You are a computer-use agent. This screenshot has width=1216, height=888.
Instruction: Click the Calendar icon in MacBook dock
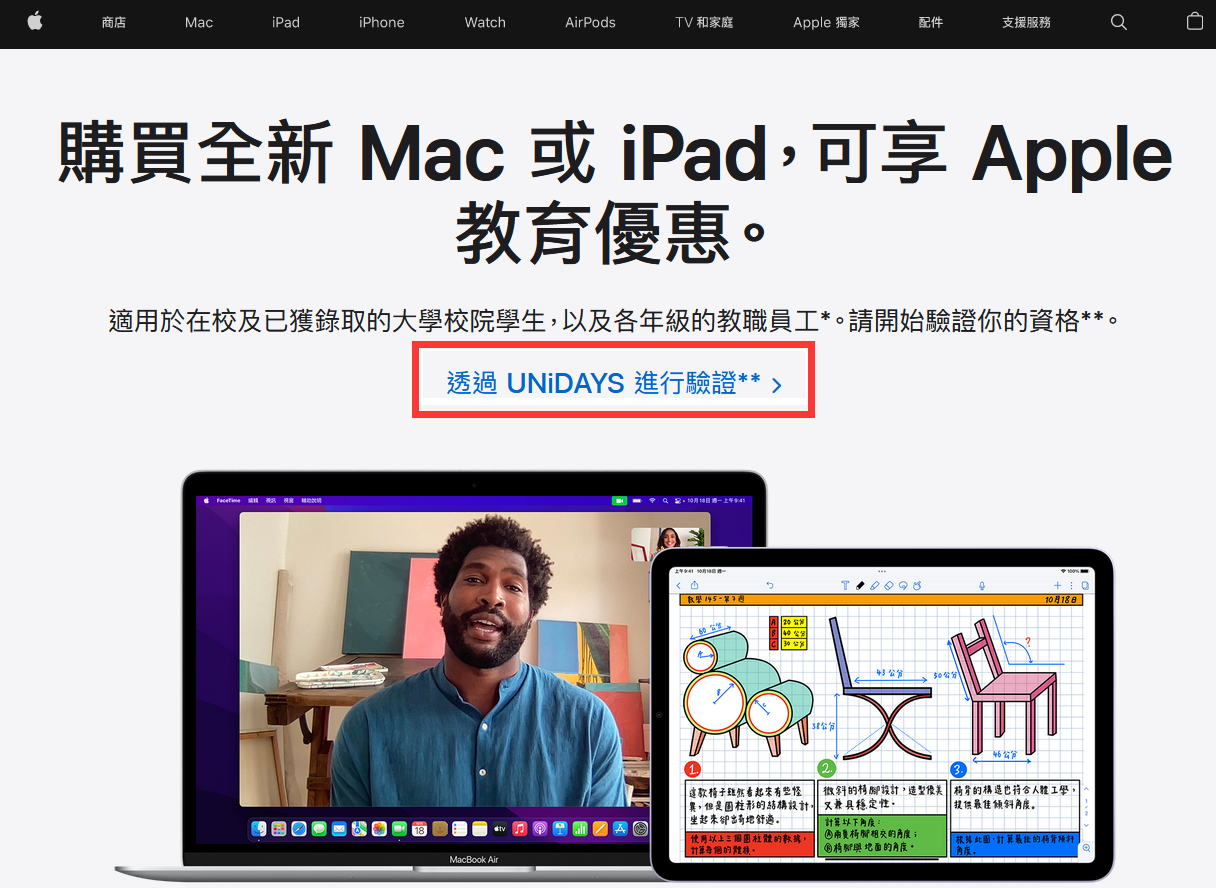click(419, 829)
